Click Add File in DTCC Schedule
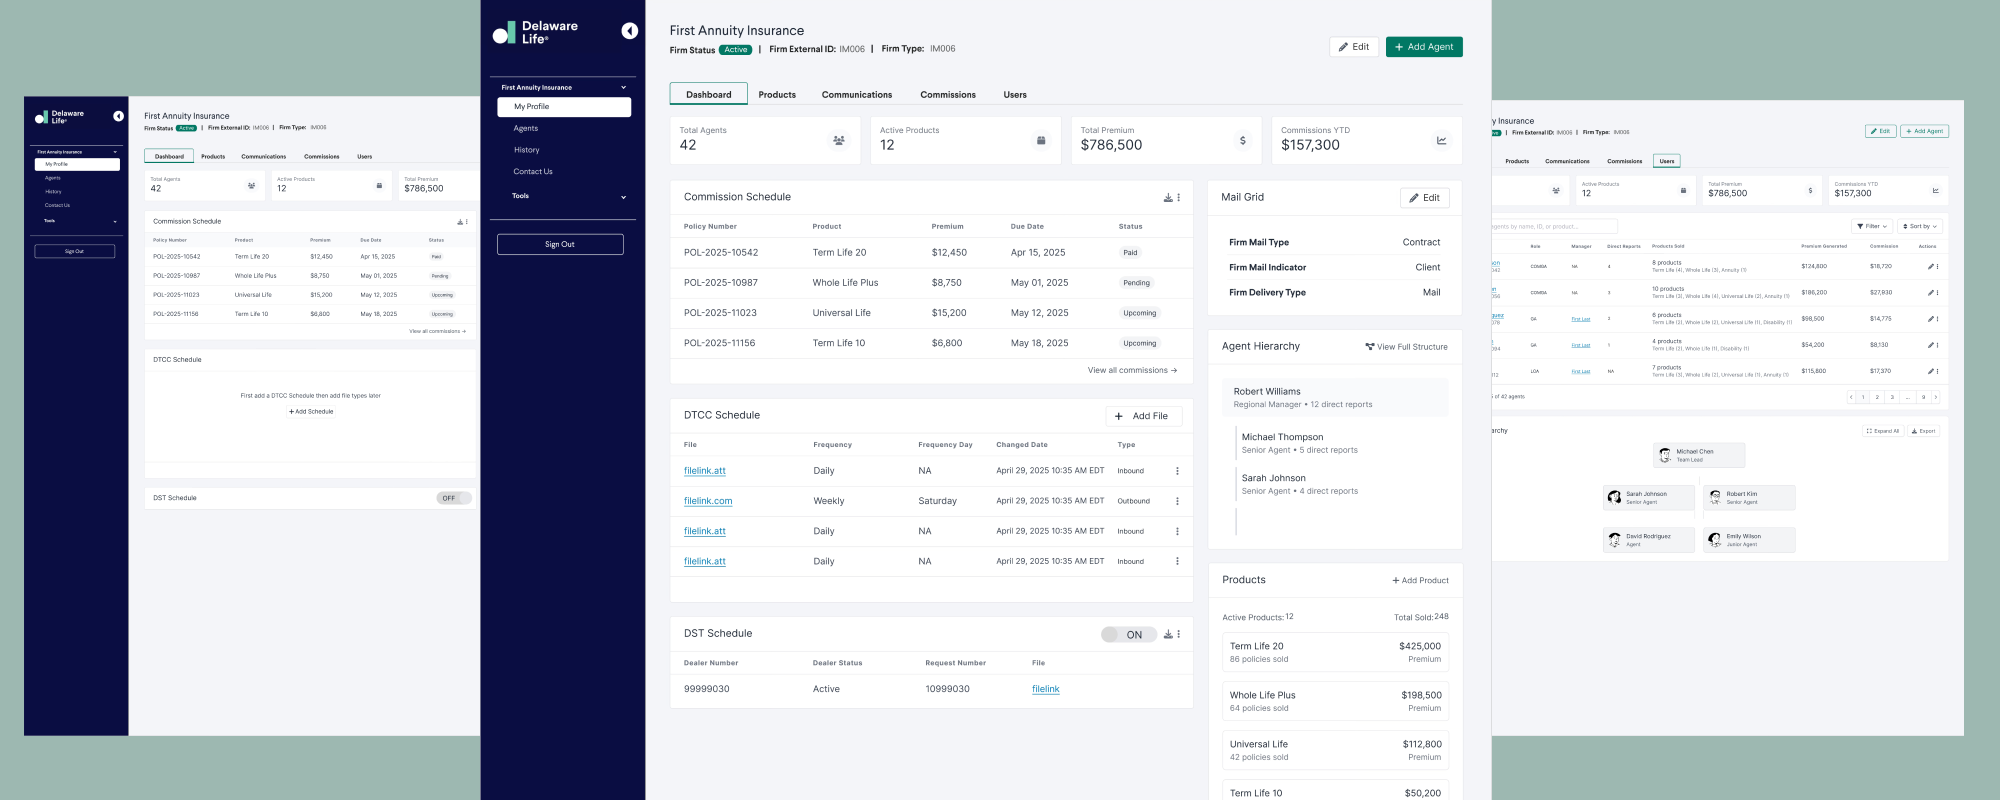The width and height of the screenshot is (2000, 800). point(1143,416)
